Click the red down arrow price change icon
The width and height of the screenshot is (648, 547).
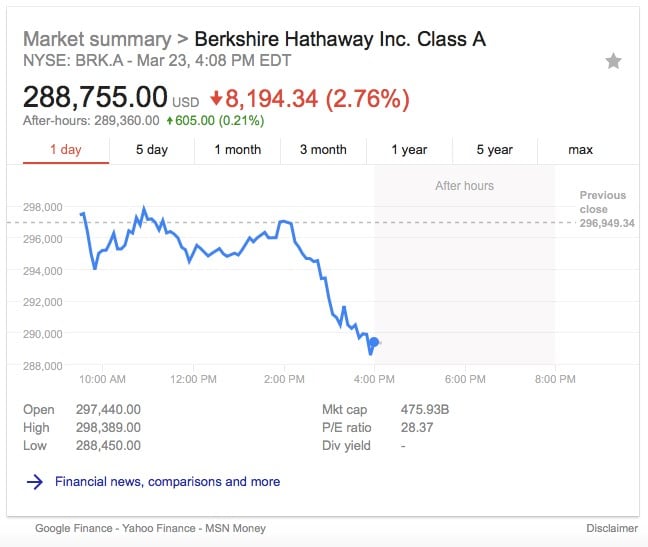point(216,99)
